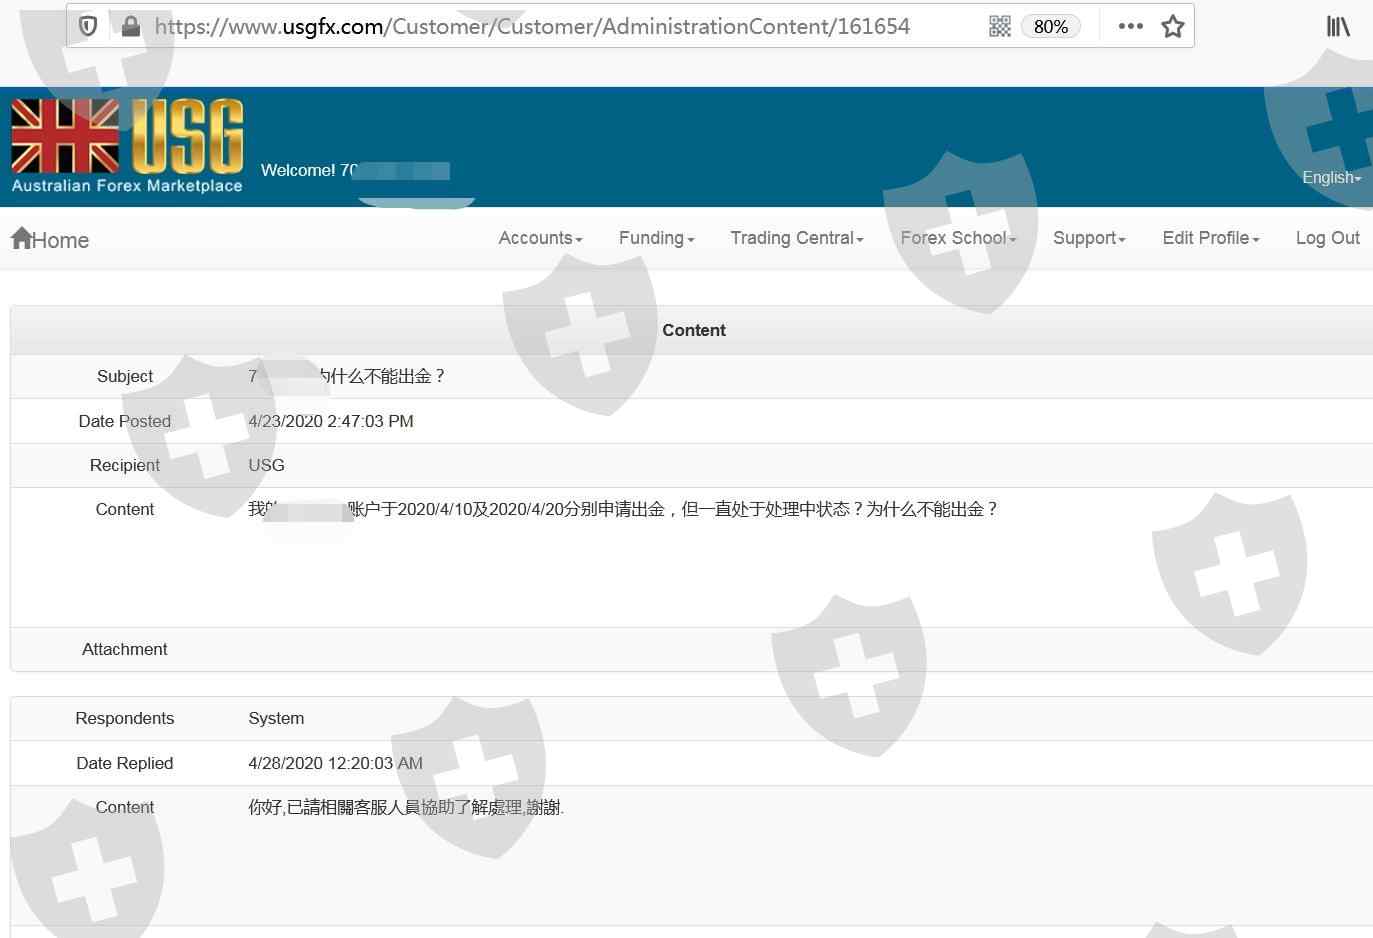
Task: Click the Content panel header
Action: pos(693,330)
